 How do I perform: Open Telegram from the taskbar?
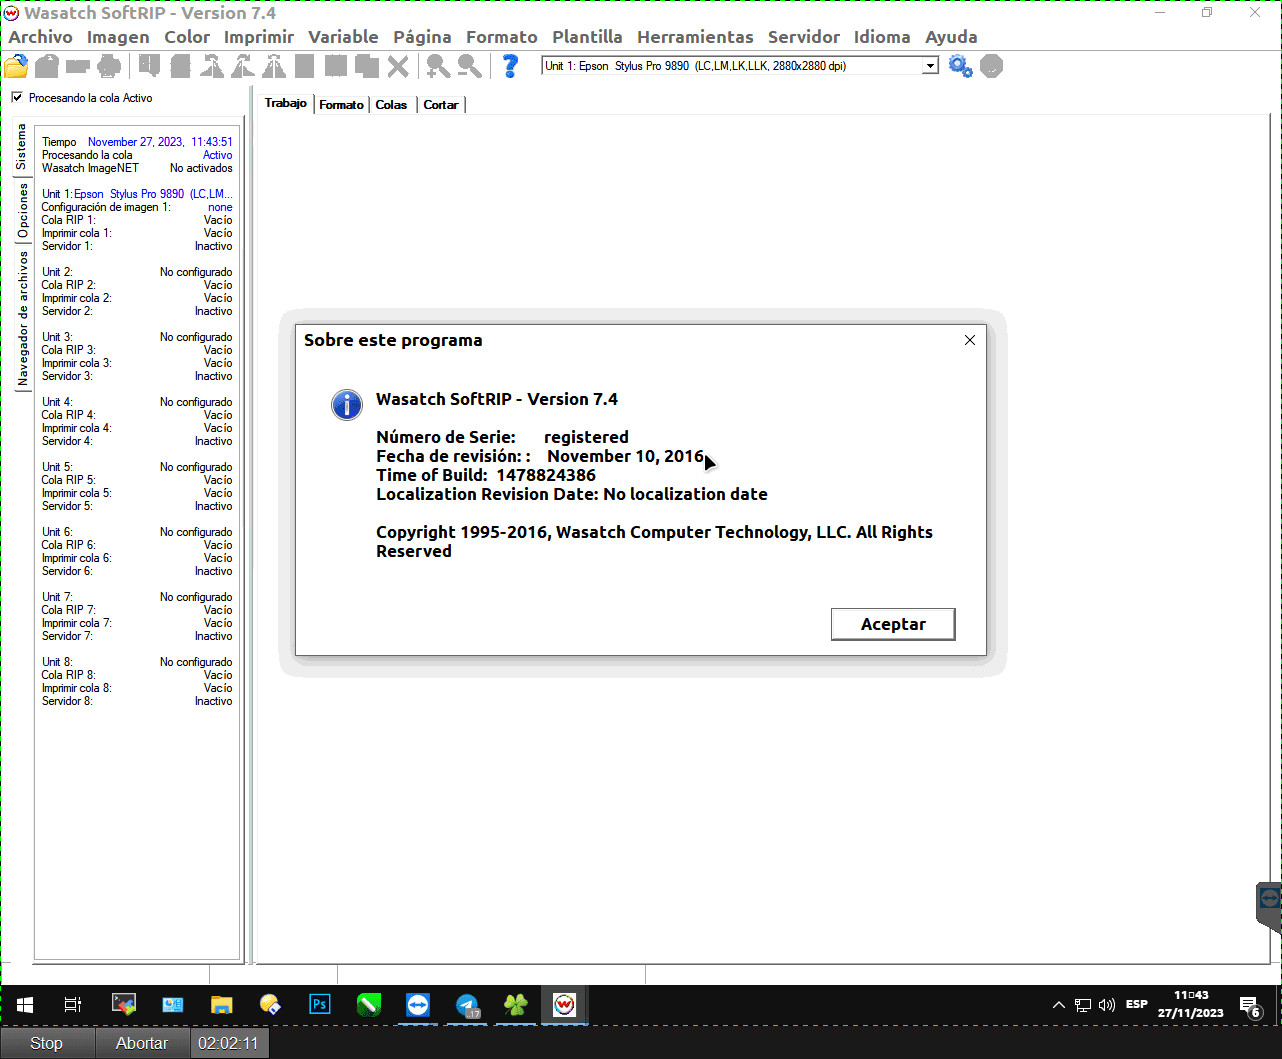click(x=467, y=1004)
